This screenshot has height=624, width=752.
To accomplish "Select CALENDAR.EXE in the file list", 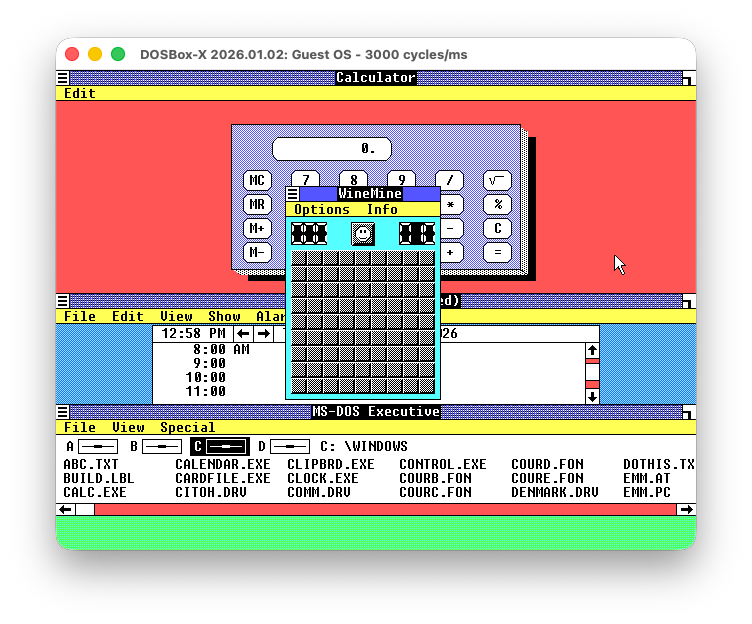I will tap(222, 464).
